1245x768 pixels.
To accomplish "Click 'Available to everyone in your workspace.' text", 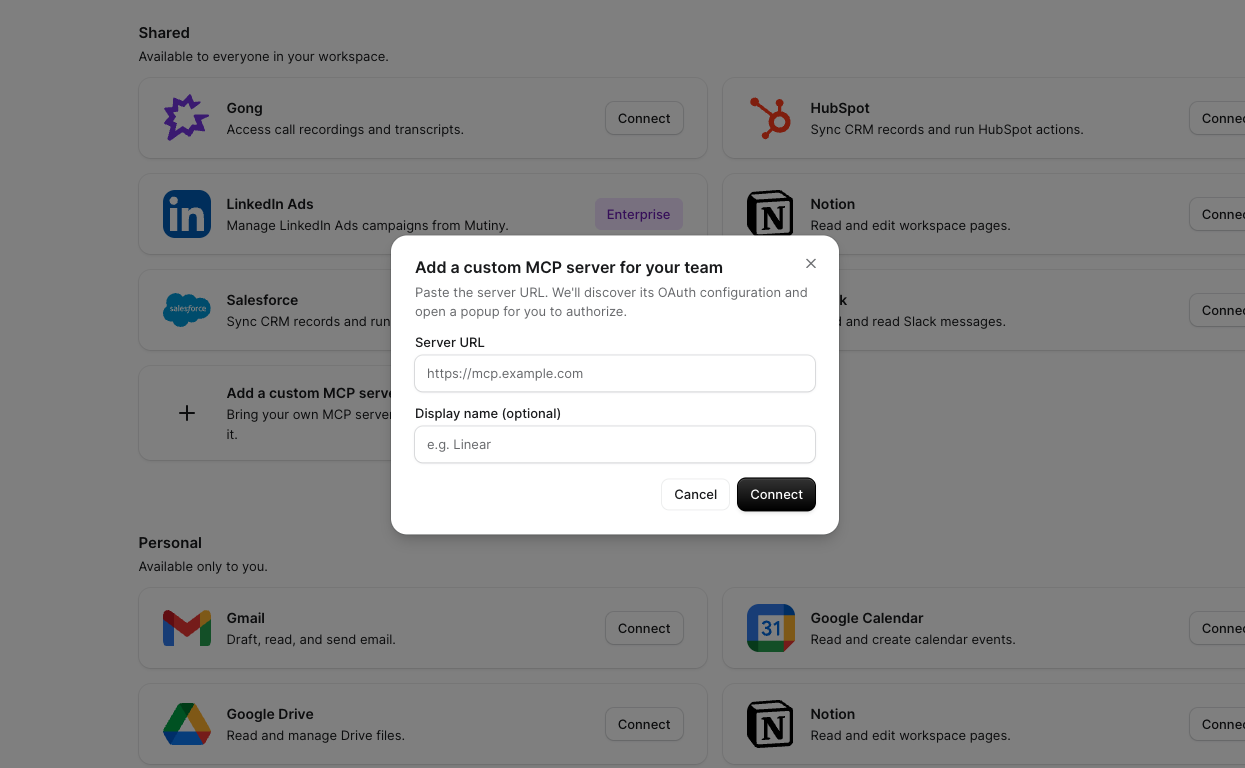I will (x=263, y=57).
